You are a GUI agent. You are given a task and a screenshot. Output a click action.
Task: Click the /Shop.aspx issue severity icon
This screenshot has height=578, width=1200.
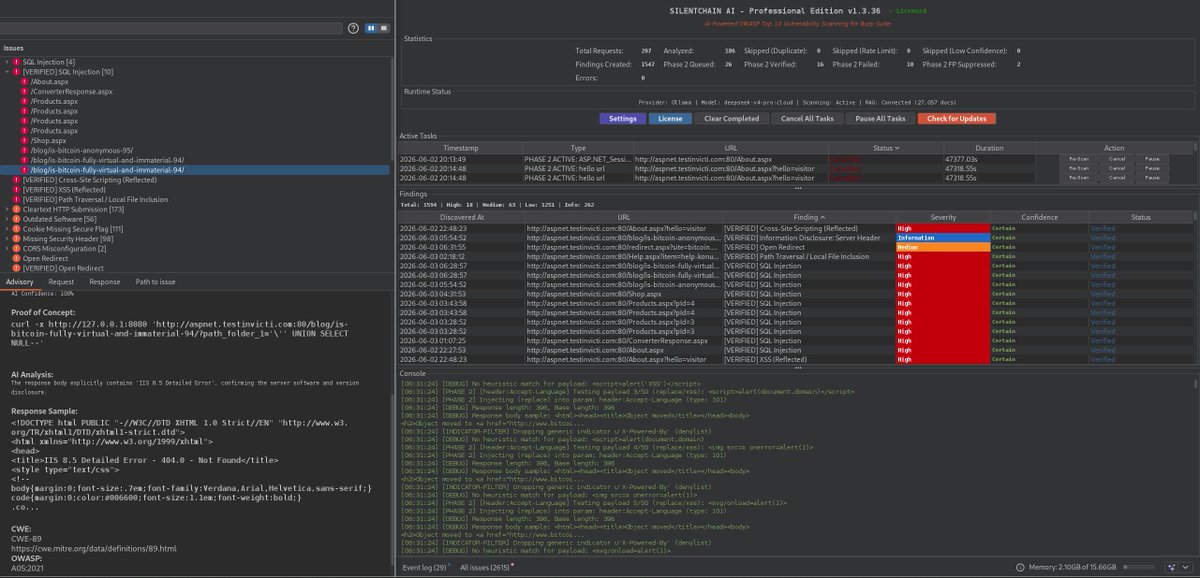(x=24, y=141)
